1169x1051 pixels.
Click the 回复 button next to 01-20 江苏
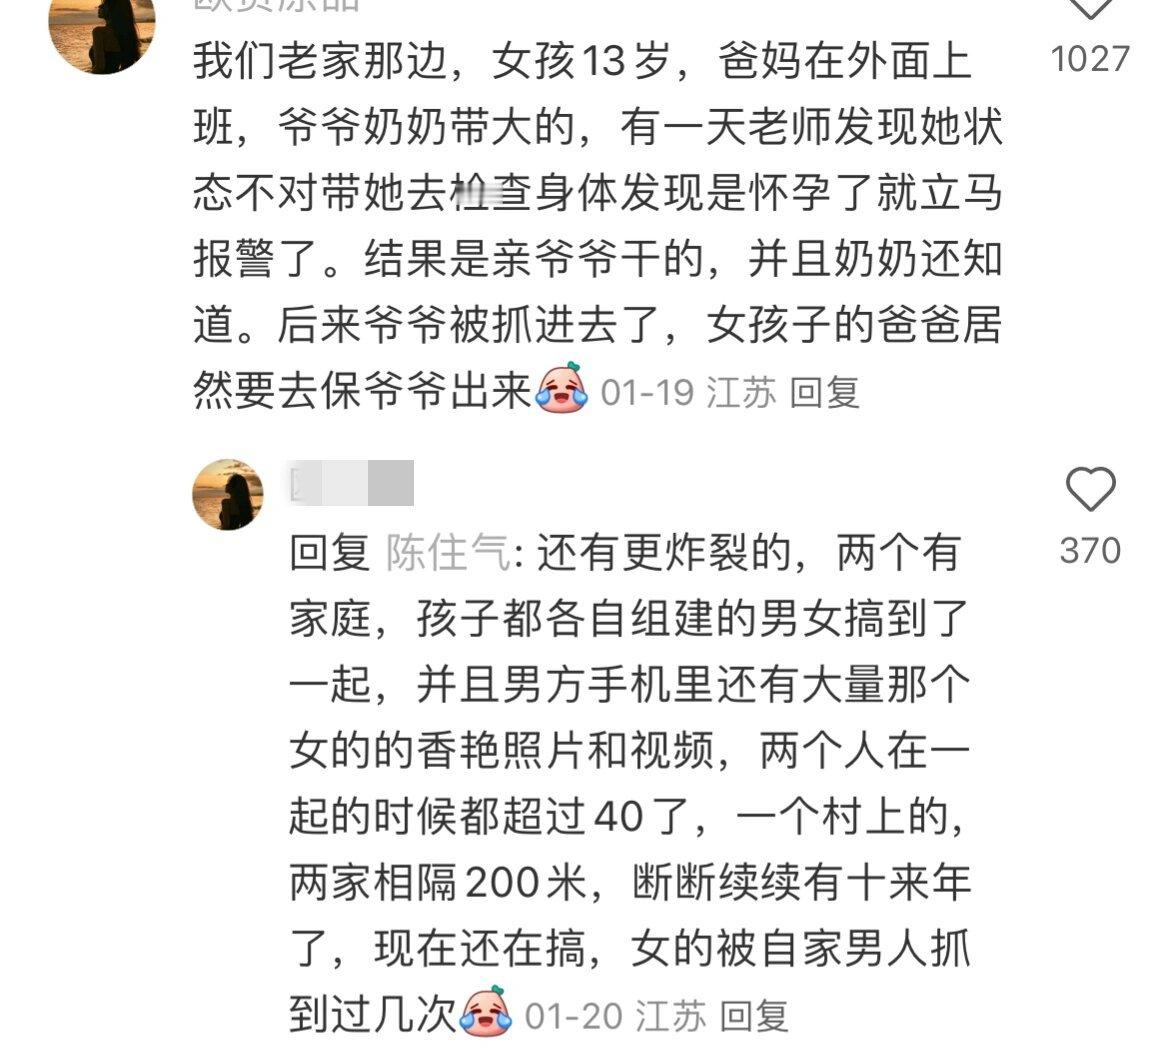753,1016
